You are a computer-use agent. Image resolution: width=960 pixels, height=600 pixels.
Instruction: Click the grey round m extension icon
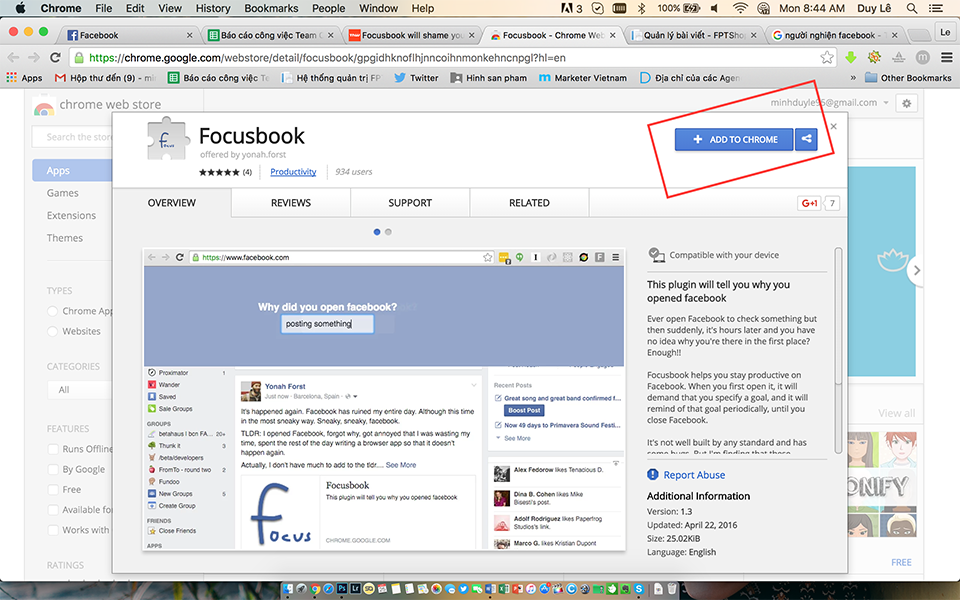923,58
